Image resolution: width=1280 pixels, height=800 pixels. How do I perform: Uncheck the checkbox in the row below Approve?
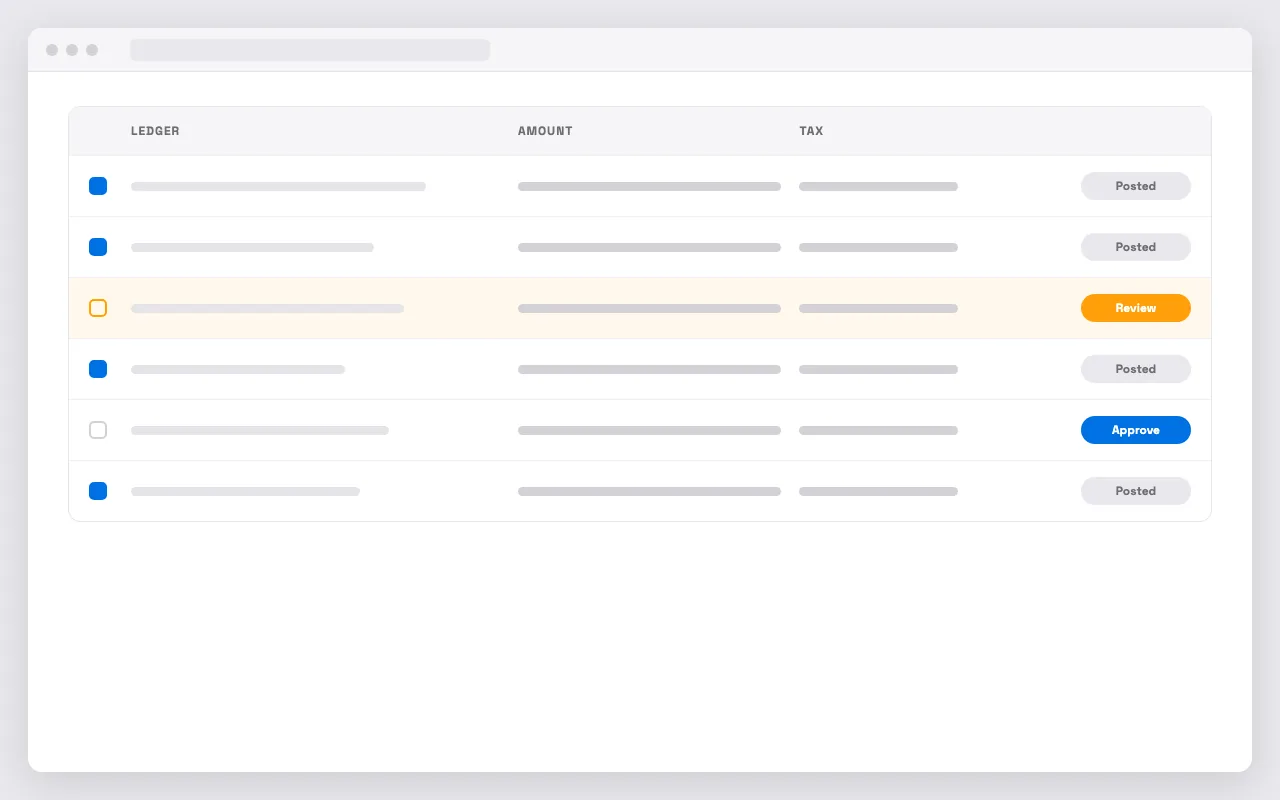[x=98, y=491]
